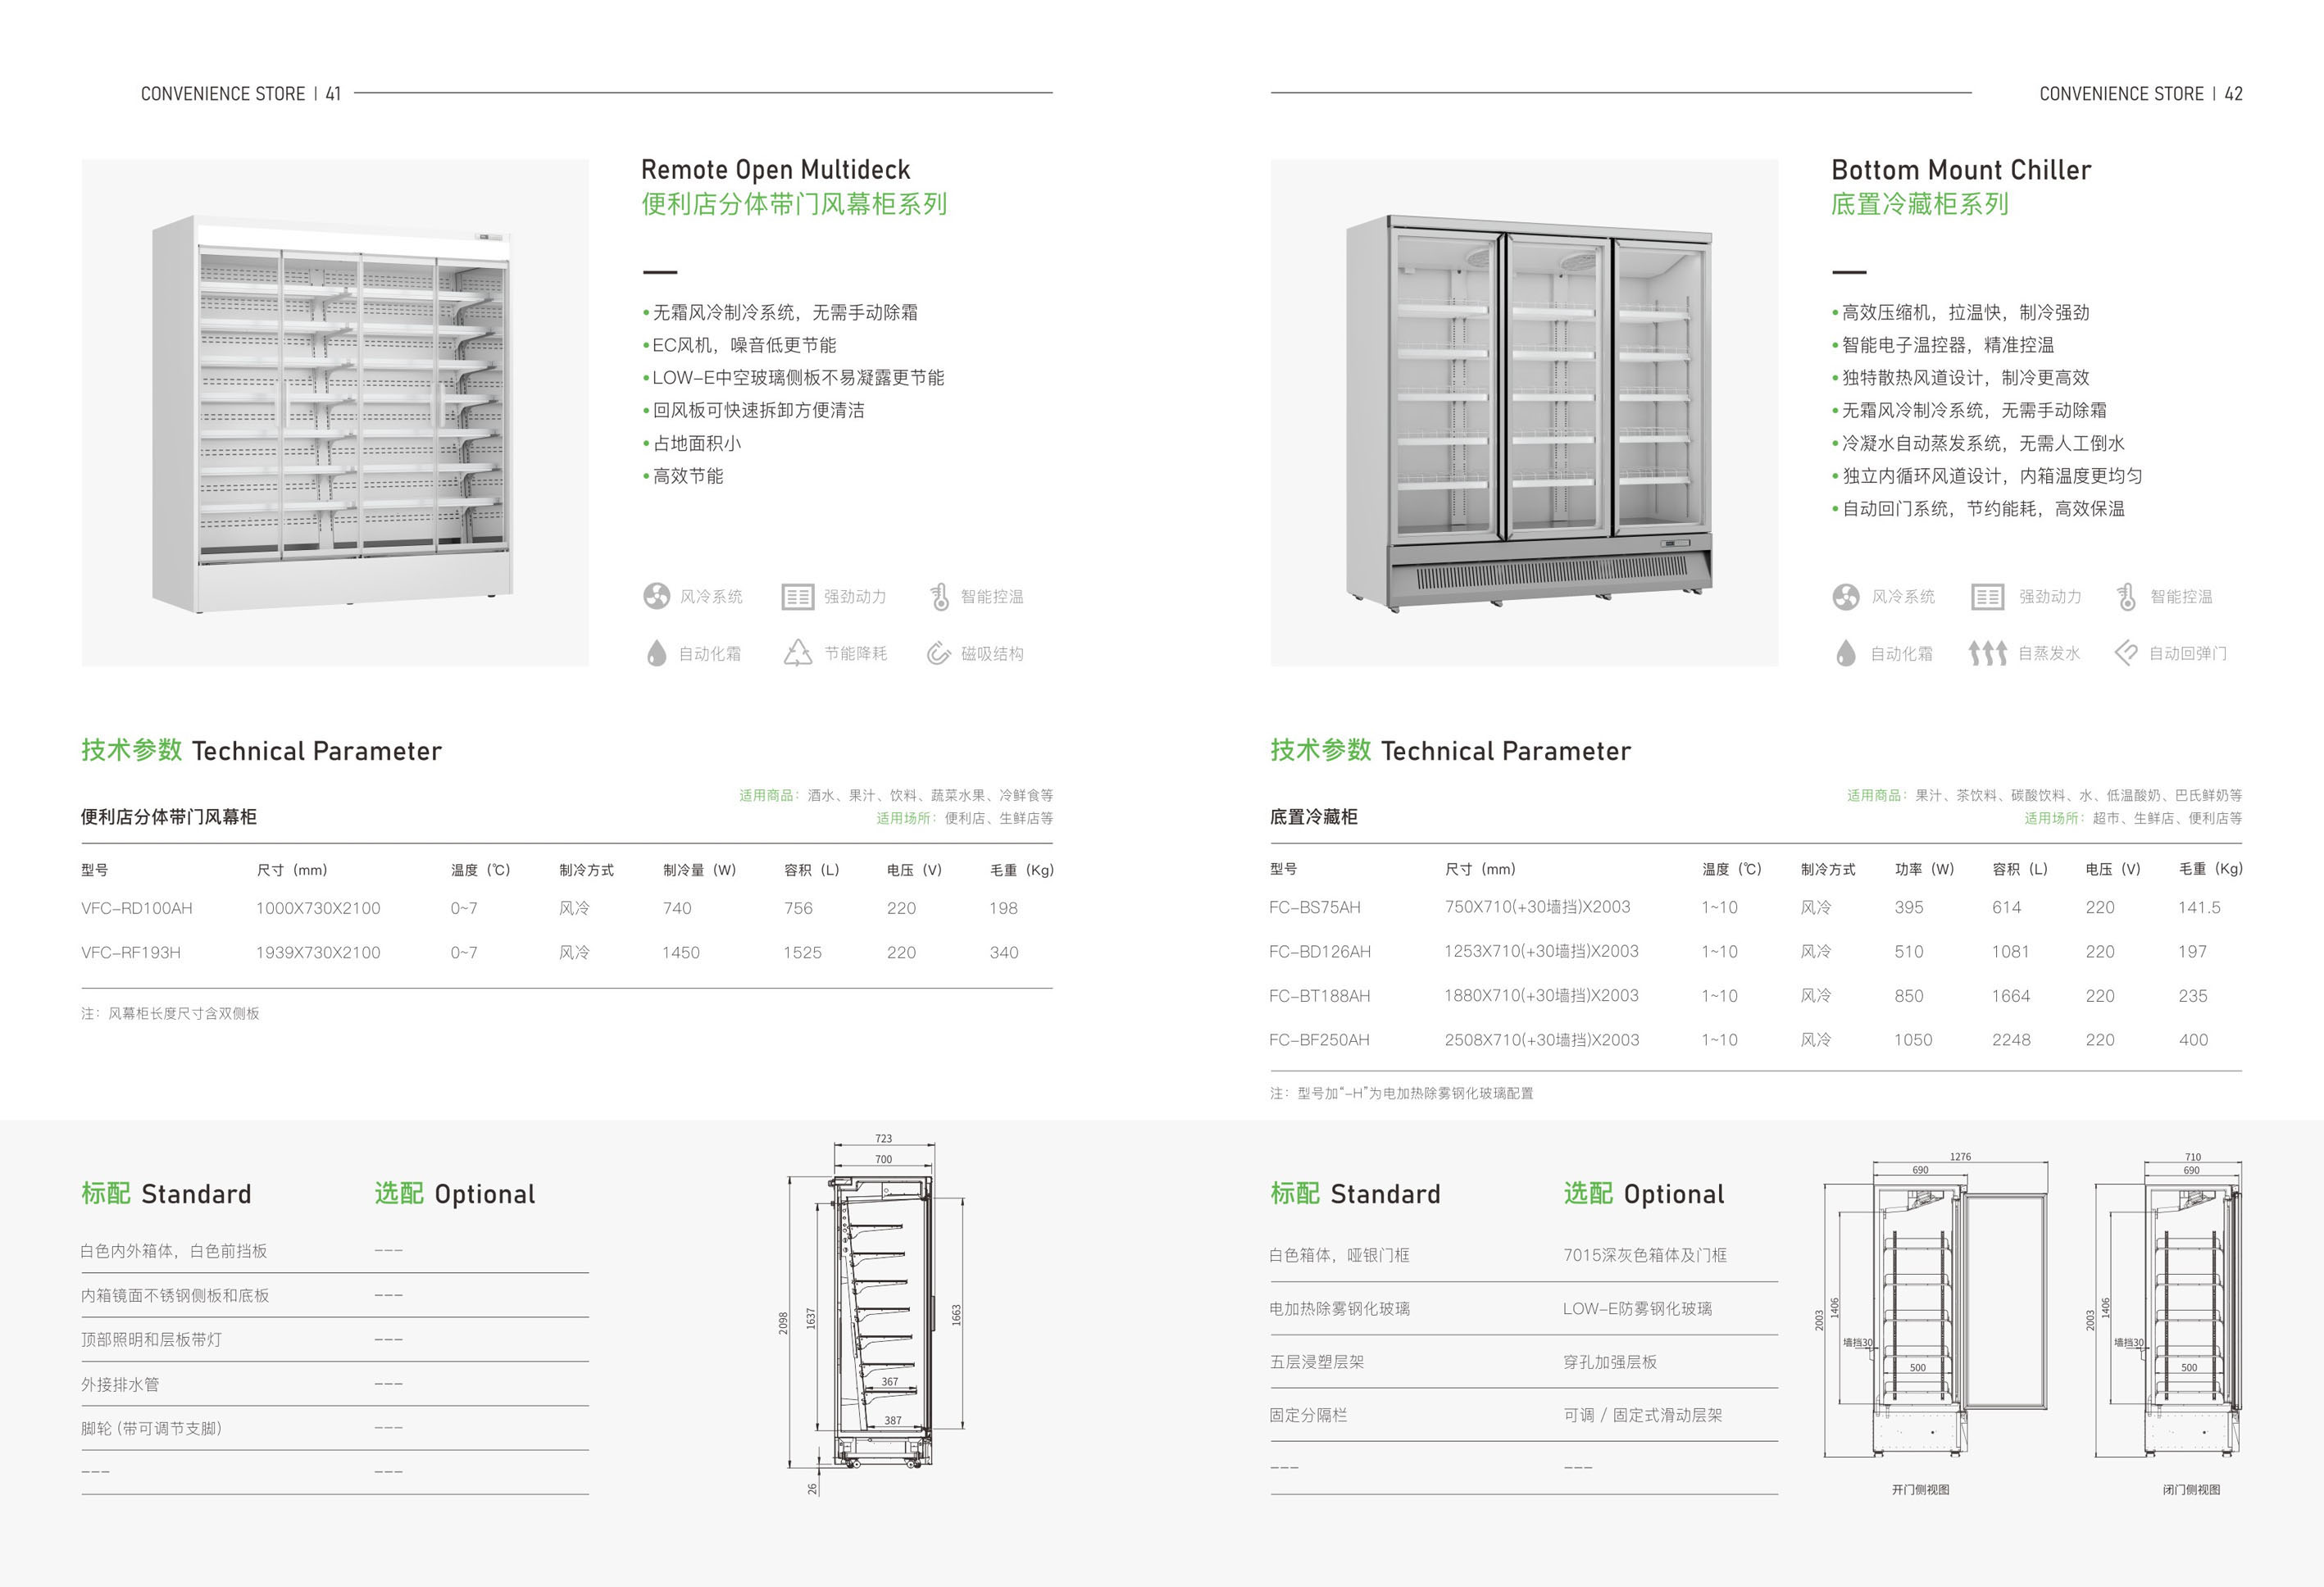Click the Bottom Mount Chiller product photo
This screenshot has width=2324, height=1587.
[x=1524, y=413]
